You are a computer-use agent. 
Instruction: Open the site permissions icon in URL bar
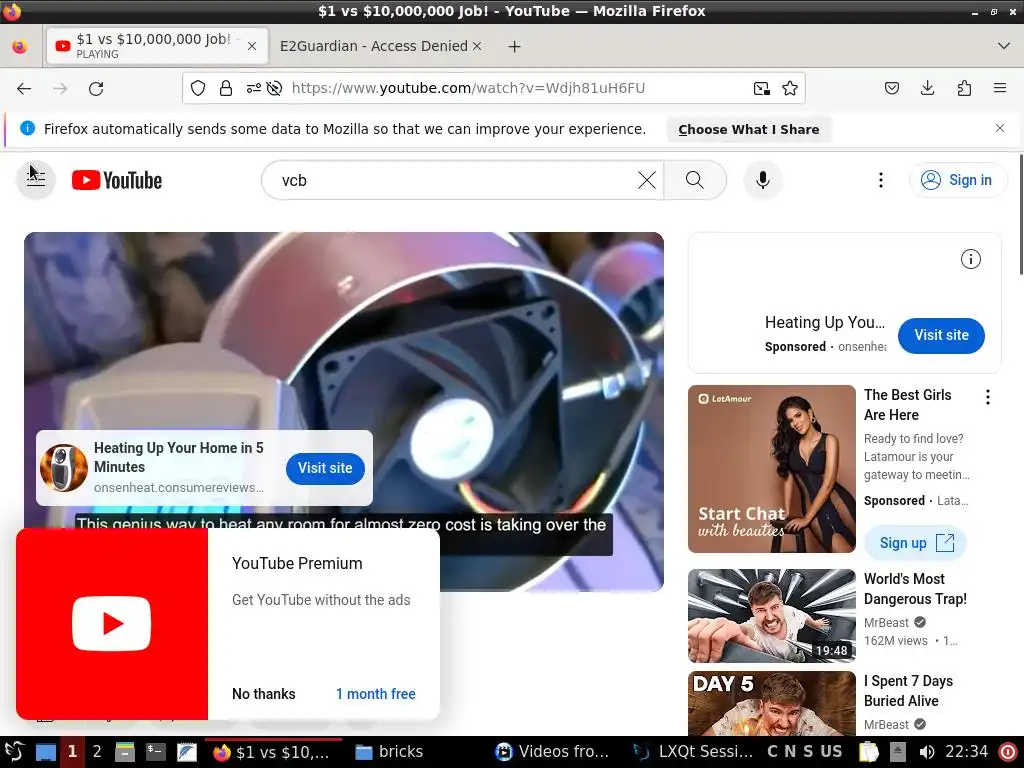253,88
